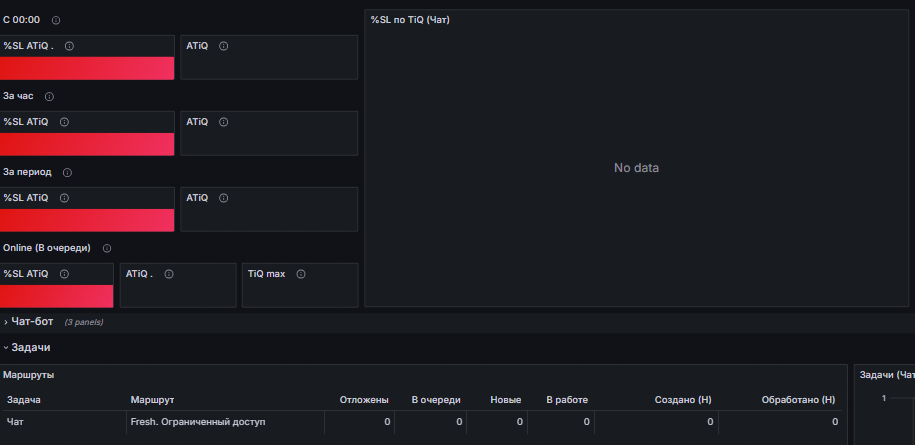
Task: Click info icon next to 'С 00:00'
Action: pos(56,20)
